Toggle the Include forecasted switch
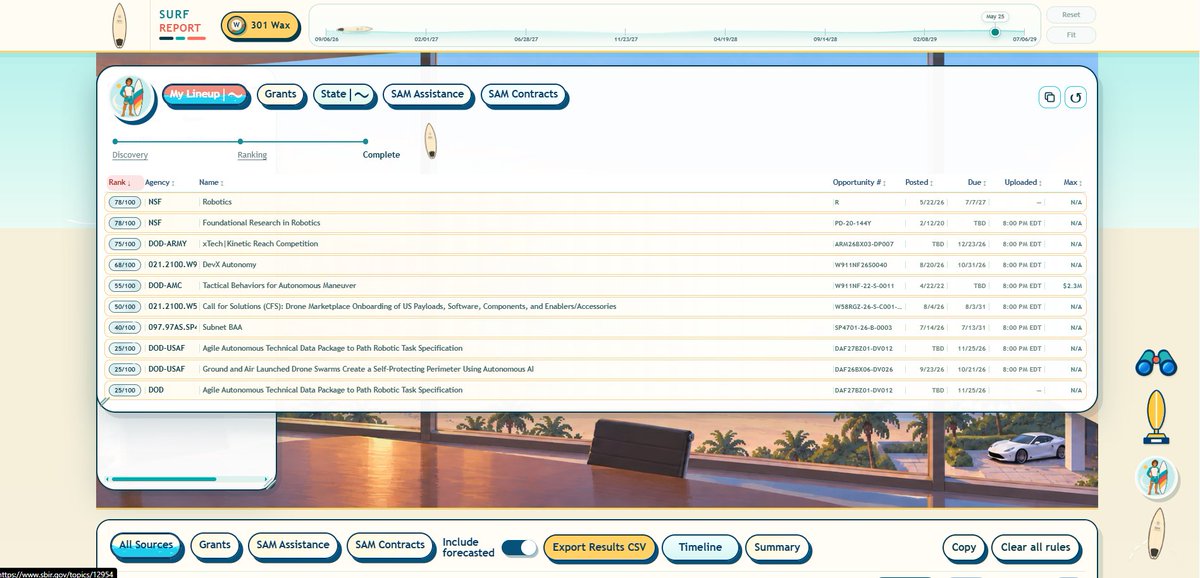This screenshot has width=1200, height=578. coord(519,547)
